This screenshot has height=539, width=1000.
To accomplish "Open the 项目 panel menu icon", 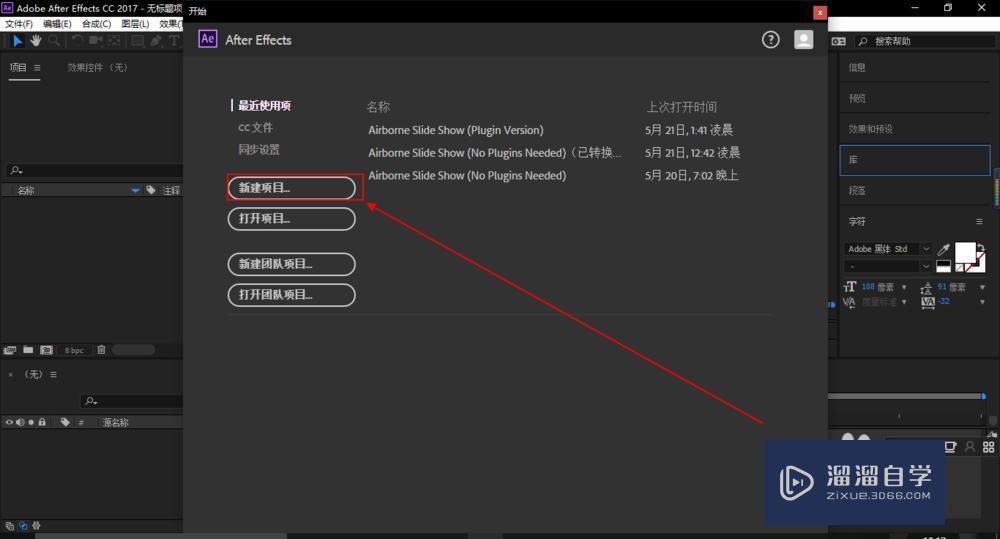I will (37, 68).
